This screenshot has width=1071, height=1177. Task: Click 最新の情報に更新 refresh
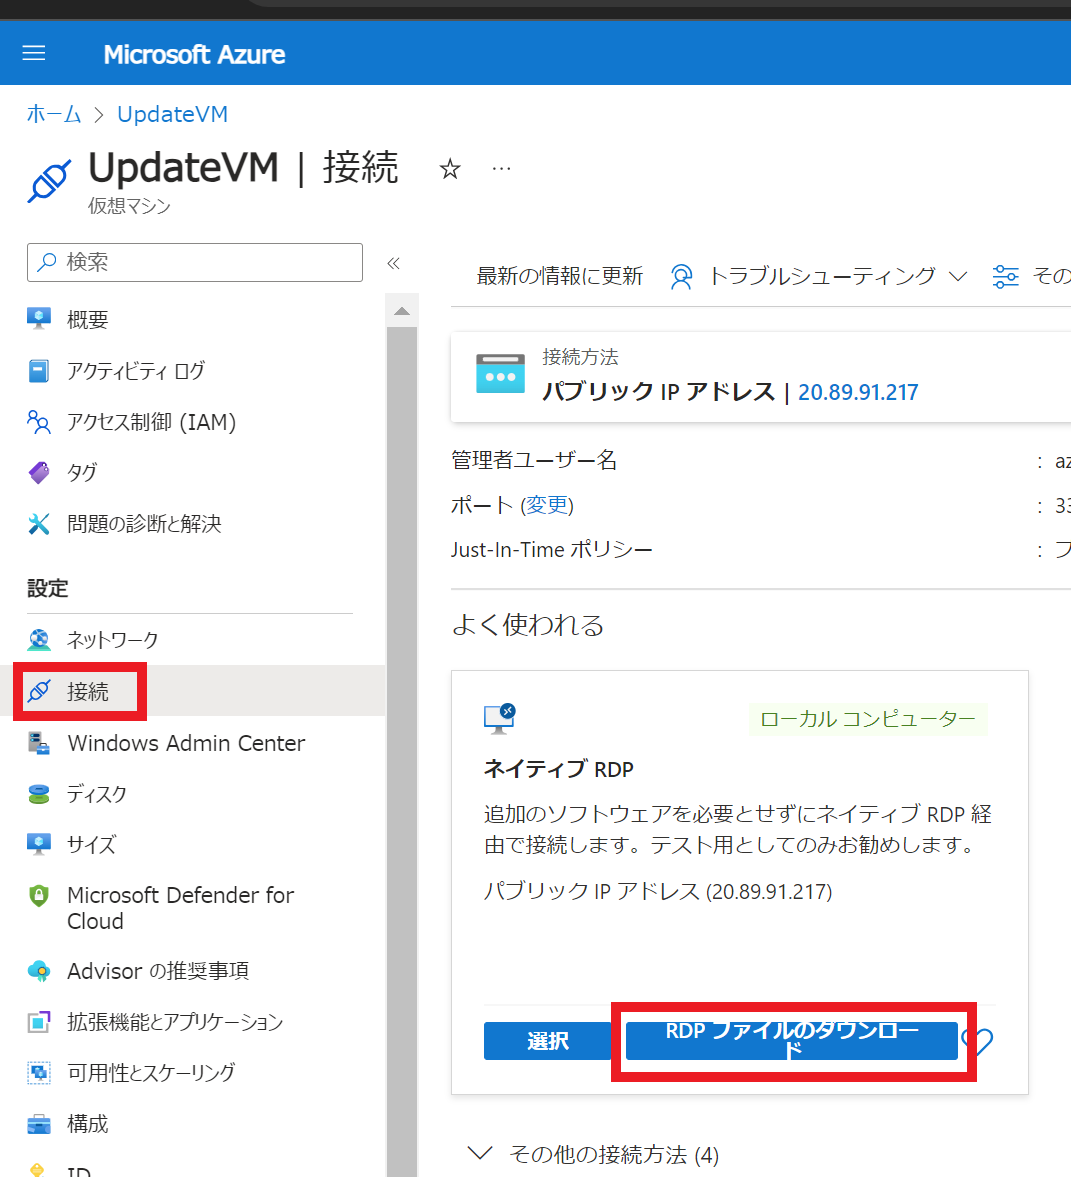[x=559, y=276]
